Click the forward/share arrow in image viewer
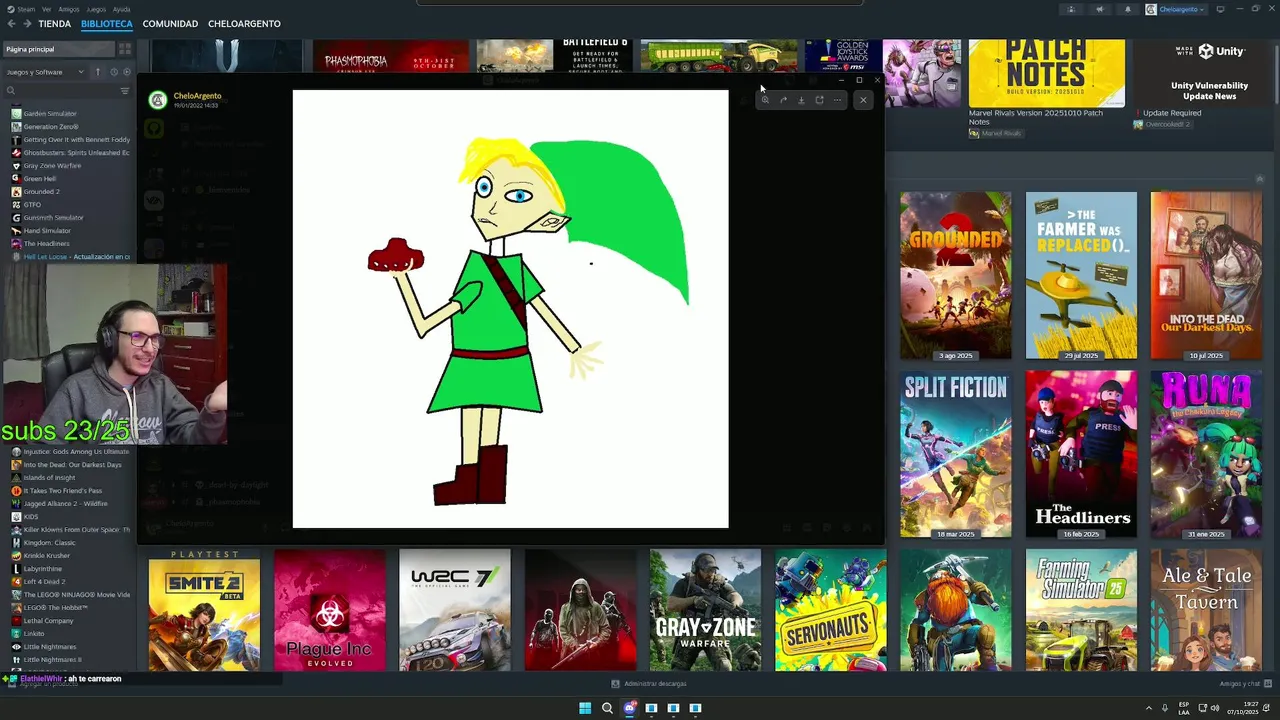 pyautogui.click(x=783, y=100)
